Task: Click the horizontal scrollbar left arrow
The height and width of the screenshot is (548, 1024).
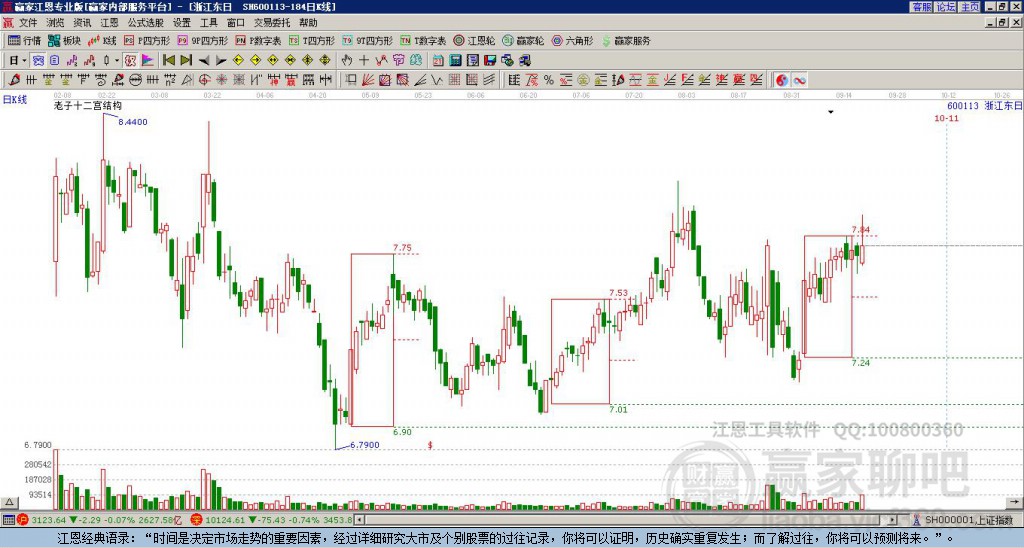Action: tap(359, 521)
